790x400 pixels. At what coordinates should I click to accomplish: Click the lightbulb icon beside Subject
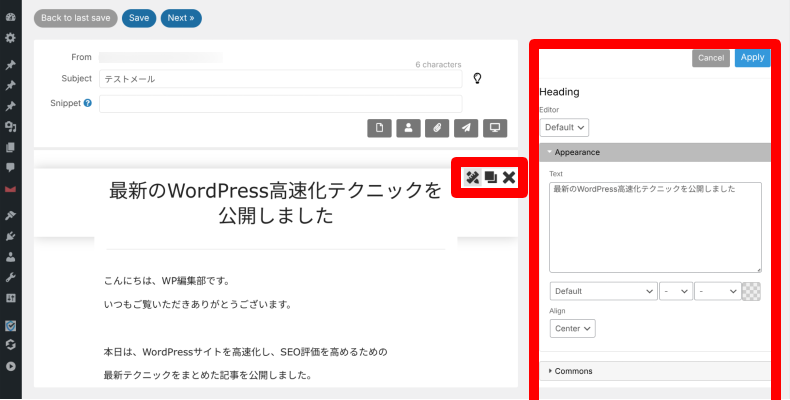click(477, 79)
